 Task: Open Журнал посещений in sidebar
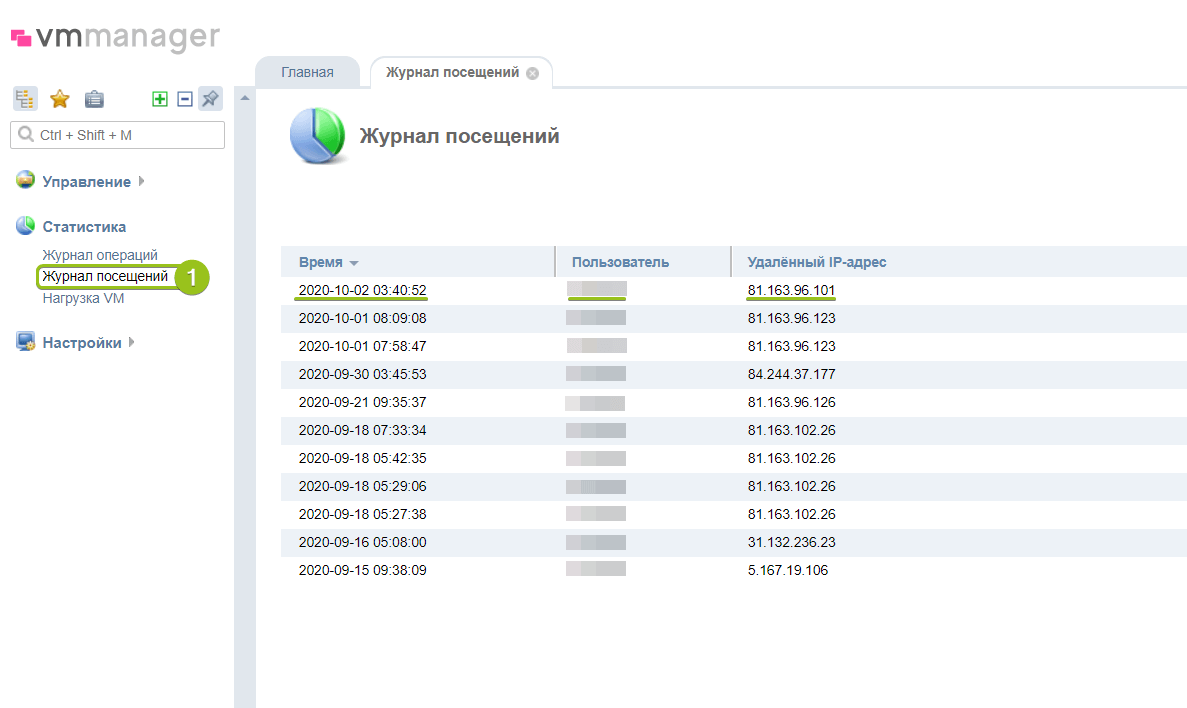point(105,276)
